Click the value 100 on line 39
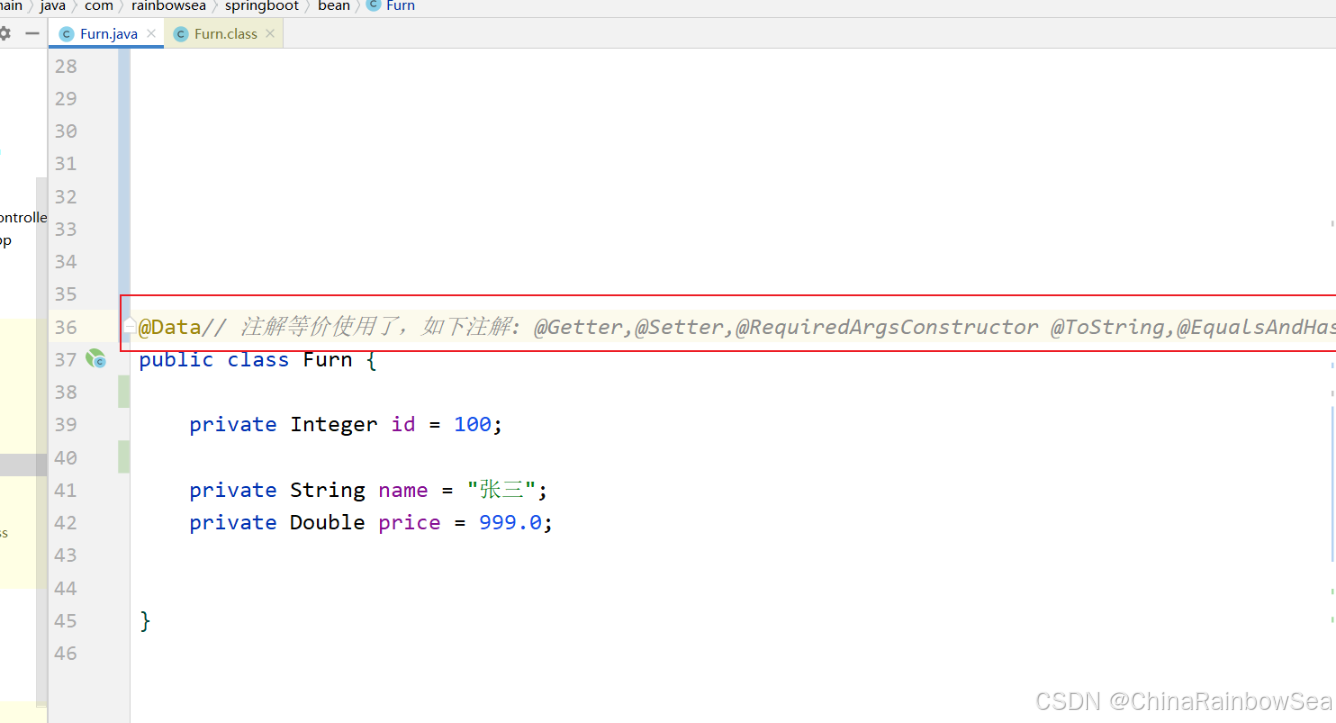1336x723 pixels. pyautogui.click(x=472, y=424)
